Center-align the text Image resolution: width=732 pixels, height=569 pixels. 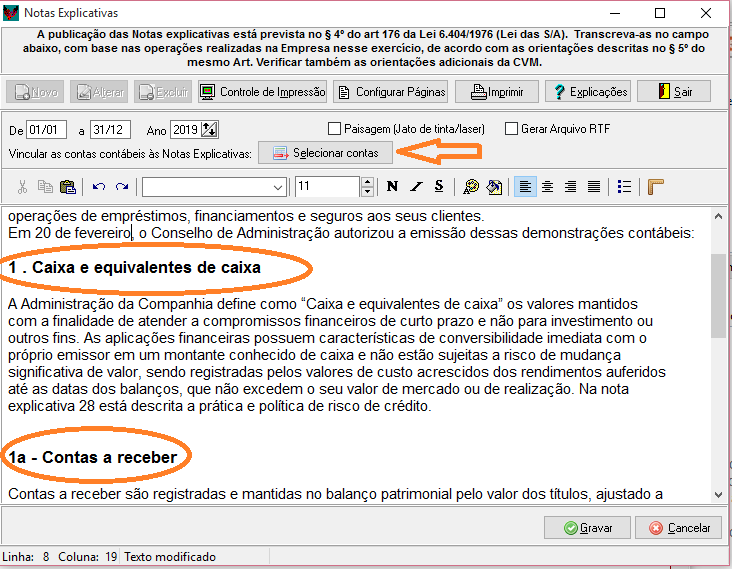[x=548, y=187]
